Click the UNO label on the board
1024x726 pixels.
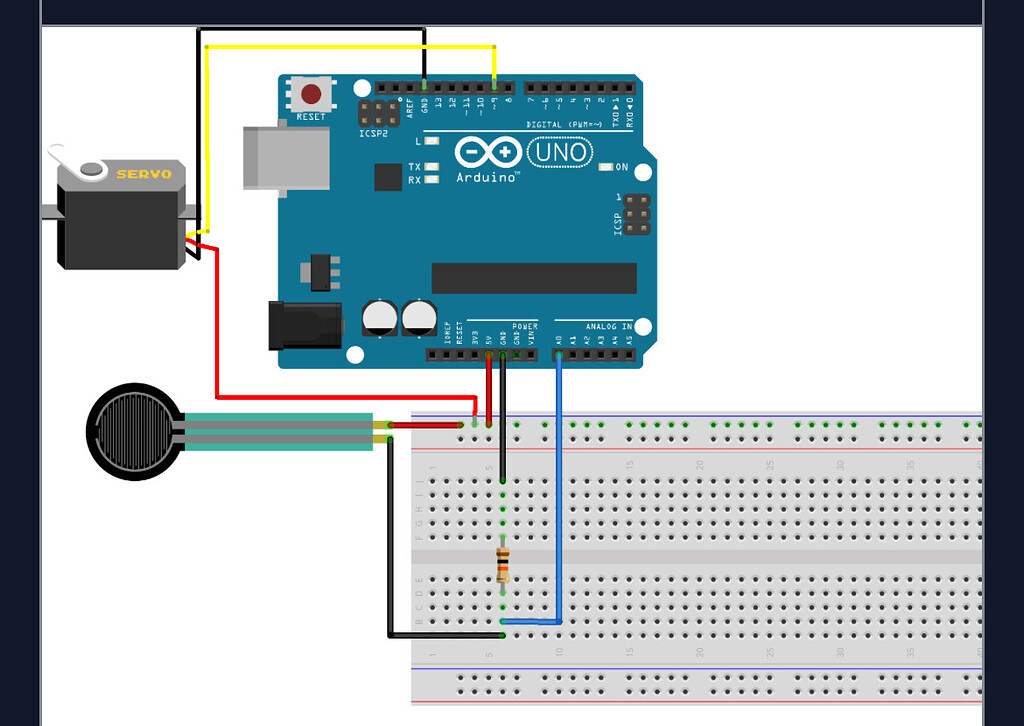560,152
